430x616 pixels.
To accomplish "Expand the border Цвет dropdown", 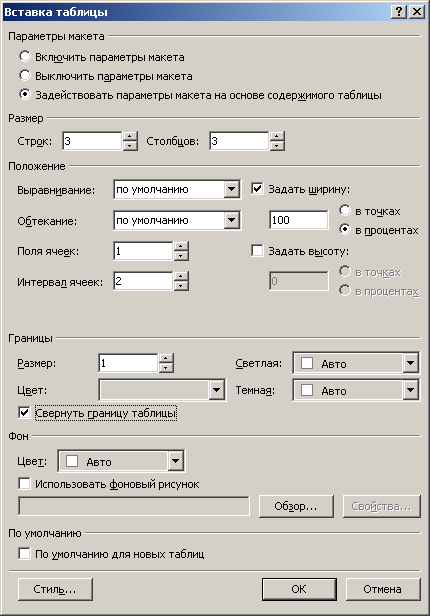I will click(216, 390).
